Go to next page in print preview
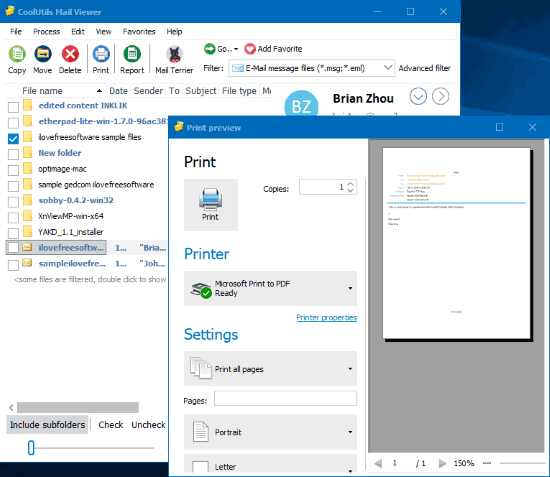Screen dimensions: 550x477 (442, 463)
